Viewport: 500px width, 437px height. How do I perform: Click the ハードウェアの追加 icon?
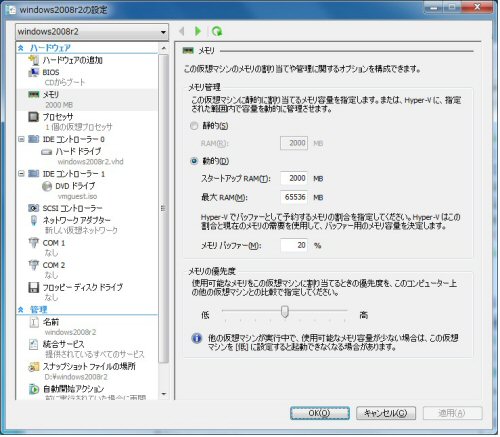(x=33, y=60)
